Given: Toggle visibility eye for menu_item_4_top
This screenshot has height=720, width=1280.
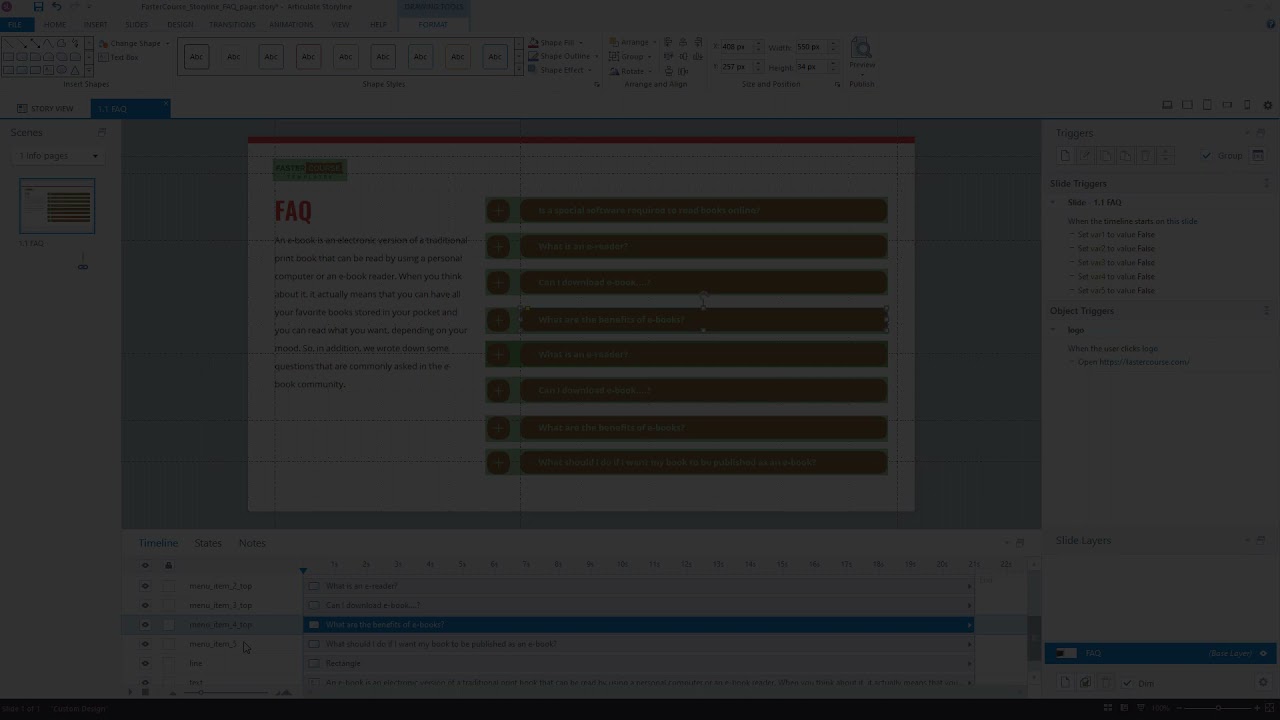Looking at the screenshot, I should (x=145, y=625).
